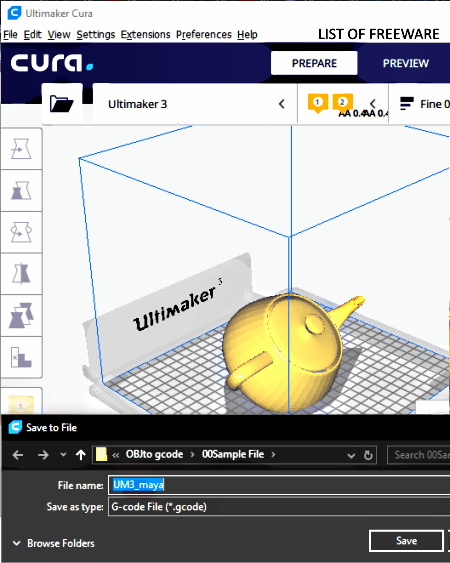450x563 pixels.
Task: Click the Ultimaker Cura logo icon in title bar
Action: click(15, 13)
